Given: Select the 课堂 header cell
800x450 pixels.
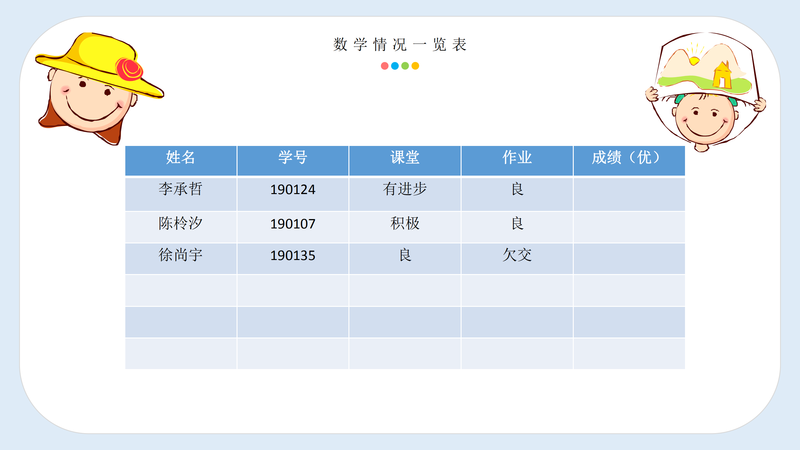Looking at the screenshot, I should tap(405, 161).
